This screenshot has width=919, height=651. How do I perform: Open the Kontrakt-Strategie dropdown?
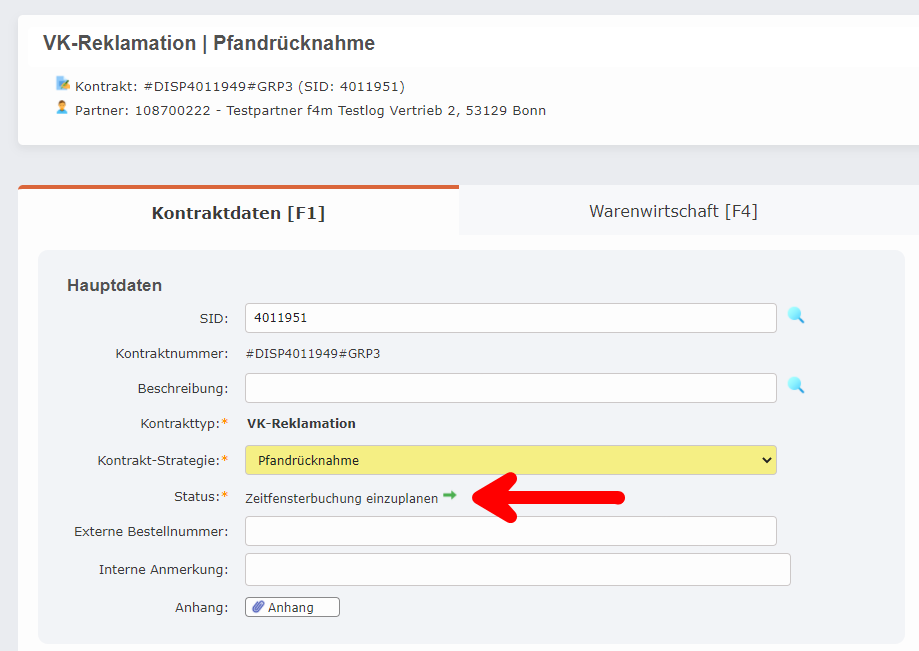tap(767, 460)
